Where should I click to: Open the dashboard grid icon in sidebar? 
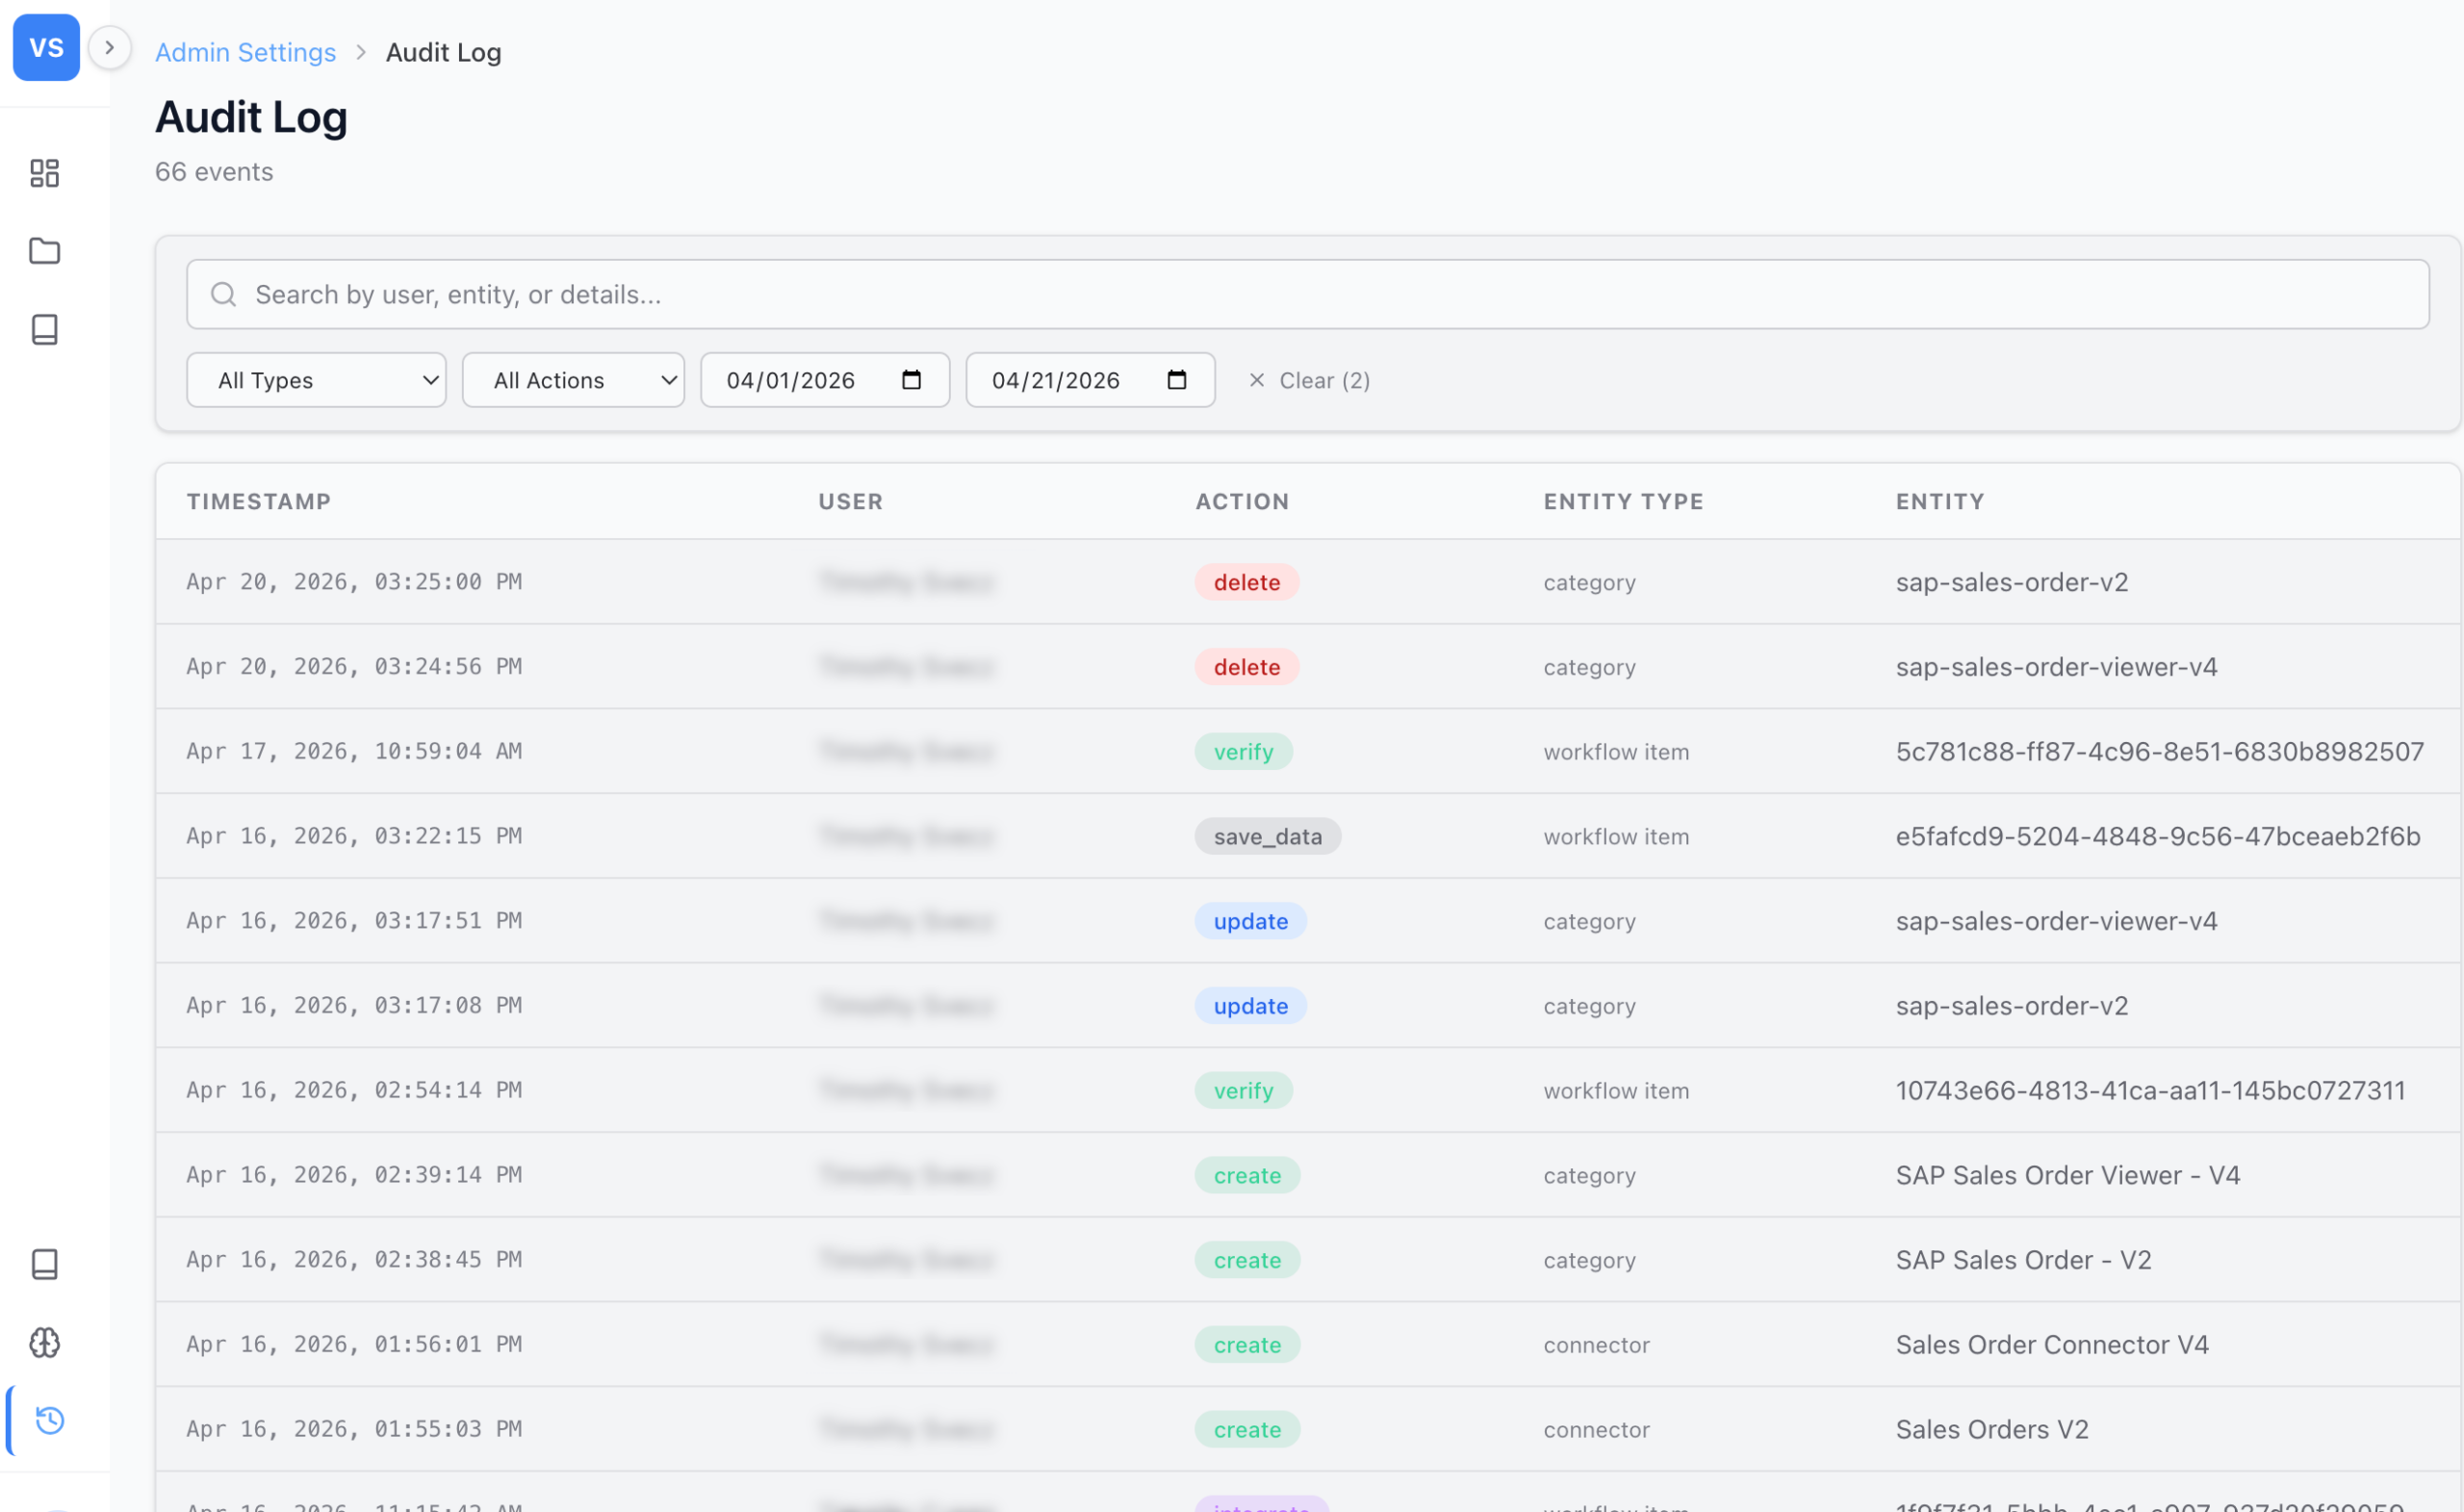pyautogui.click(x=45, y=173)
